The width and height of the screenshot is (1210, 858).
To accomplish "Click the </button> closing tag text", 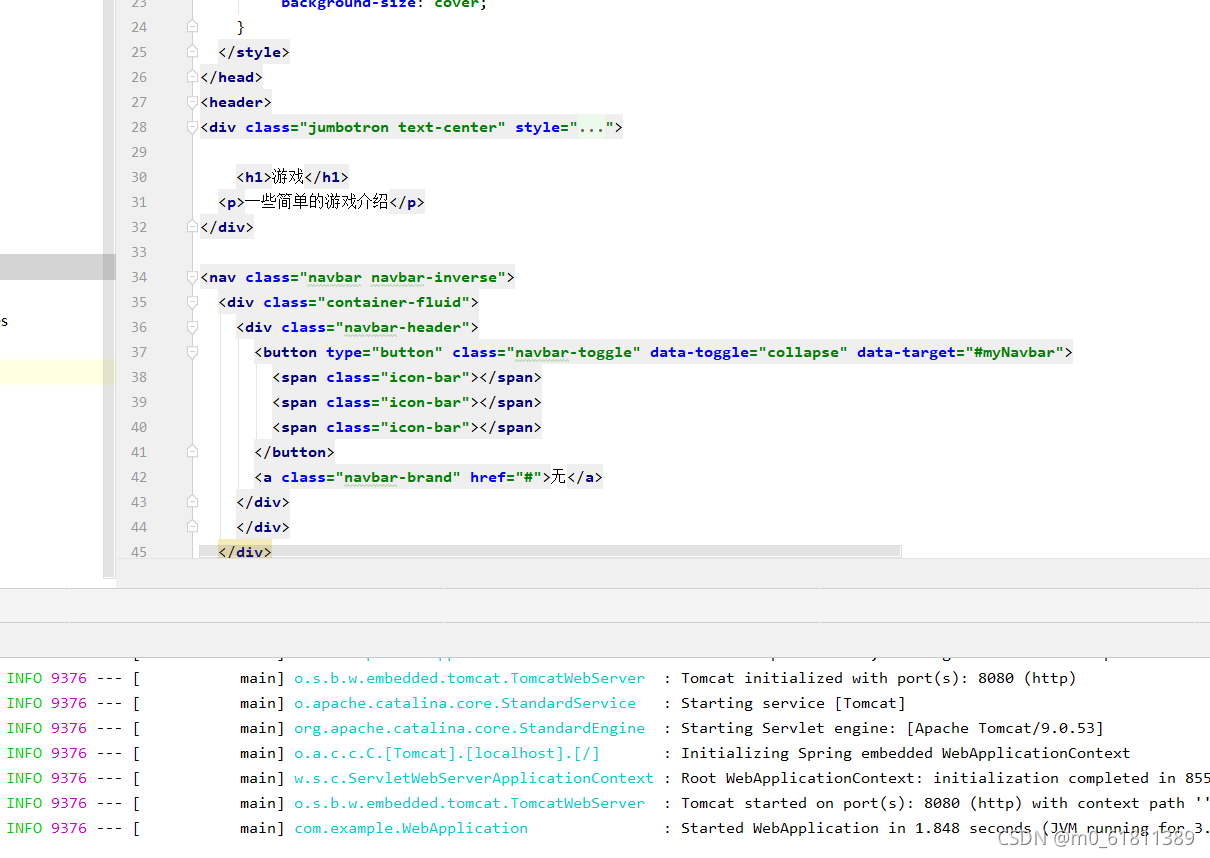I will pyautogui.click(x=294, y=452).
